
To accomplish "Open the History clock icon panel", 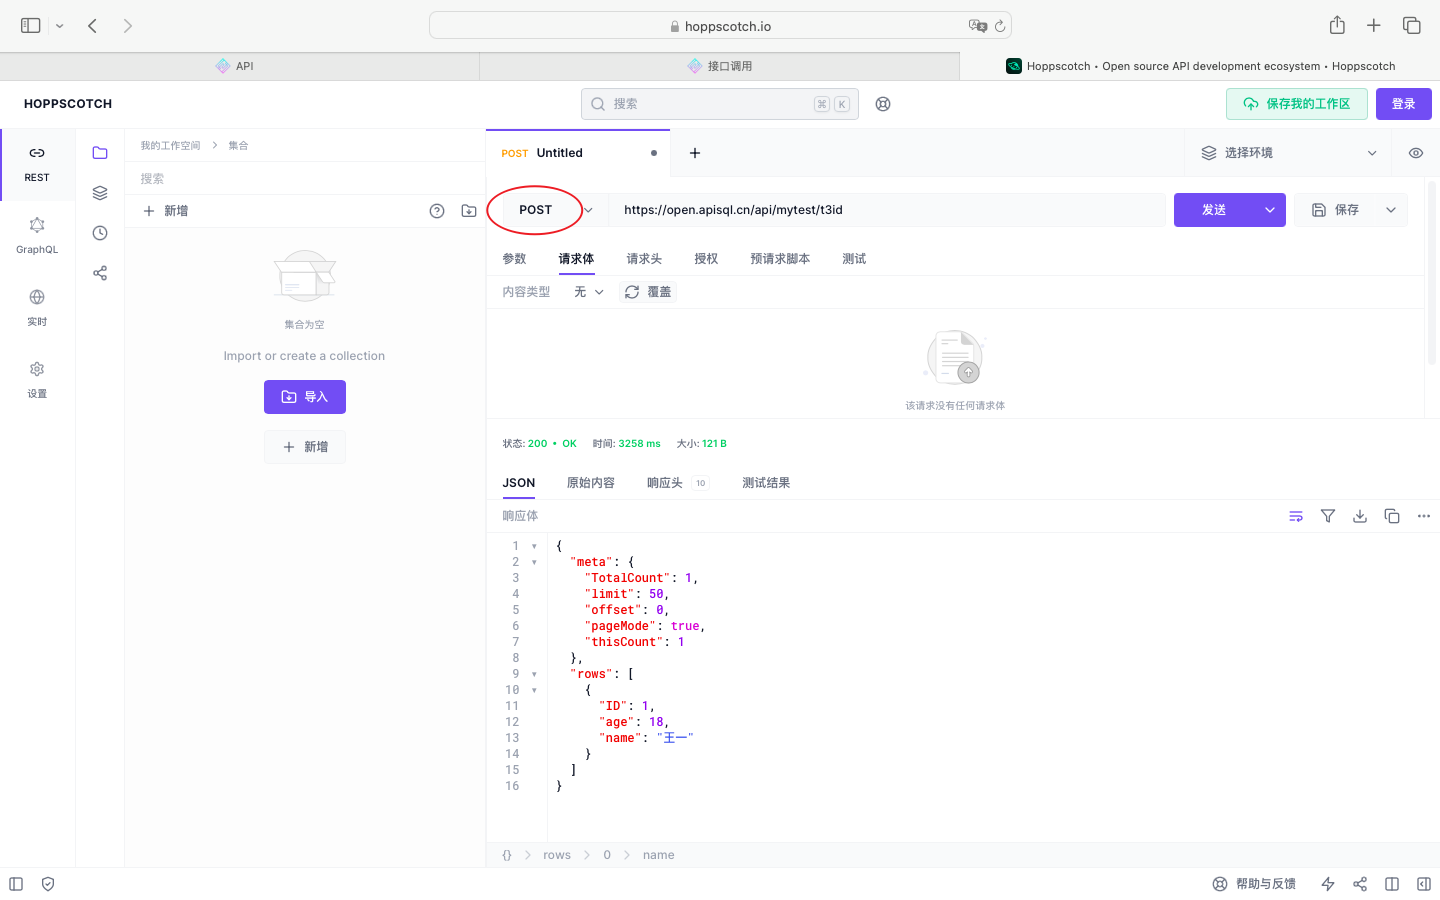I will [x=100, y=233].
